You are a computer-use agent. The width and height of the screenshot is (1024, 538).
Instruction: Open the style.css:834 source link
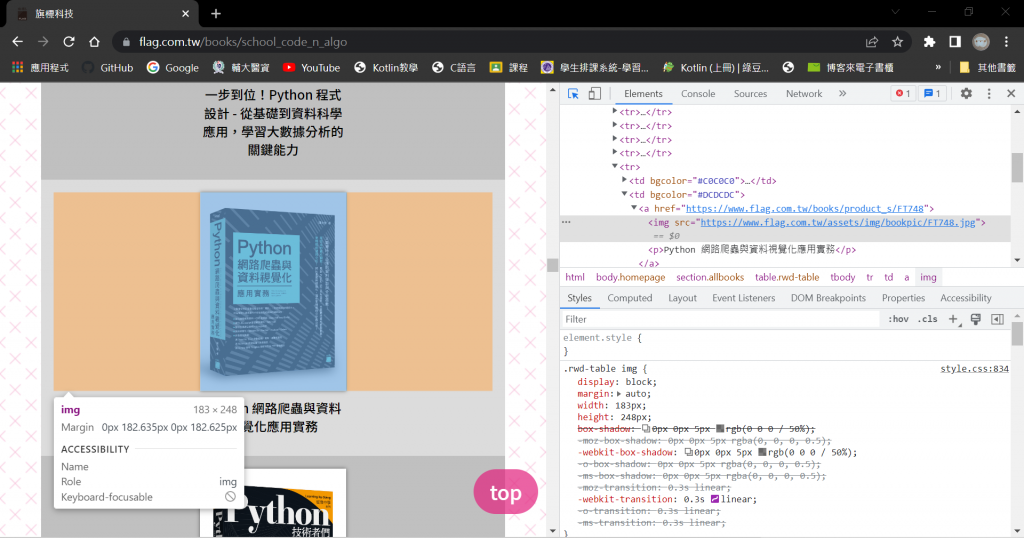pos(974,369)
